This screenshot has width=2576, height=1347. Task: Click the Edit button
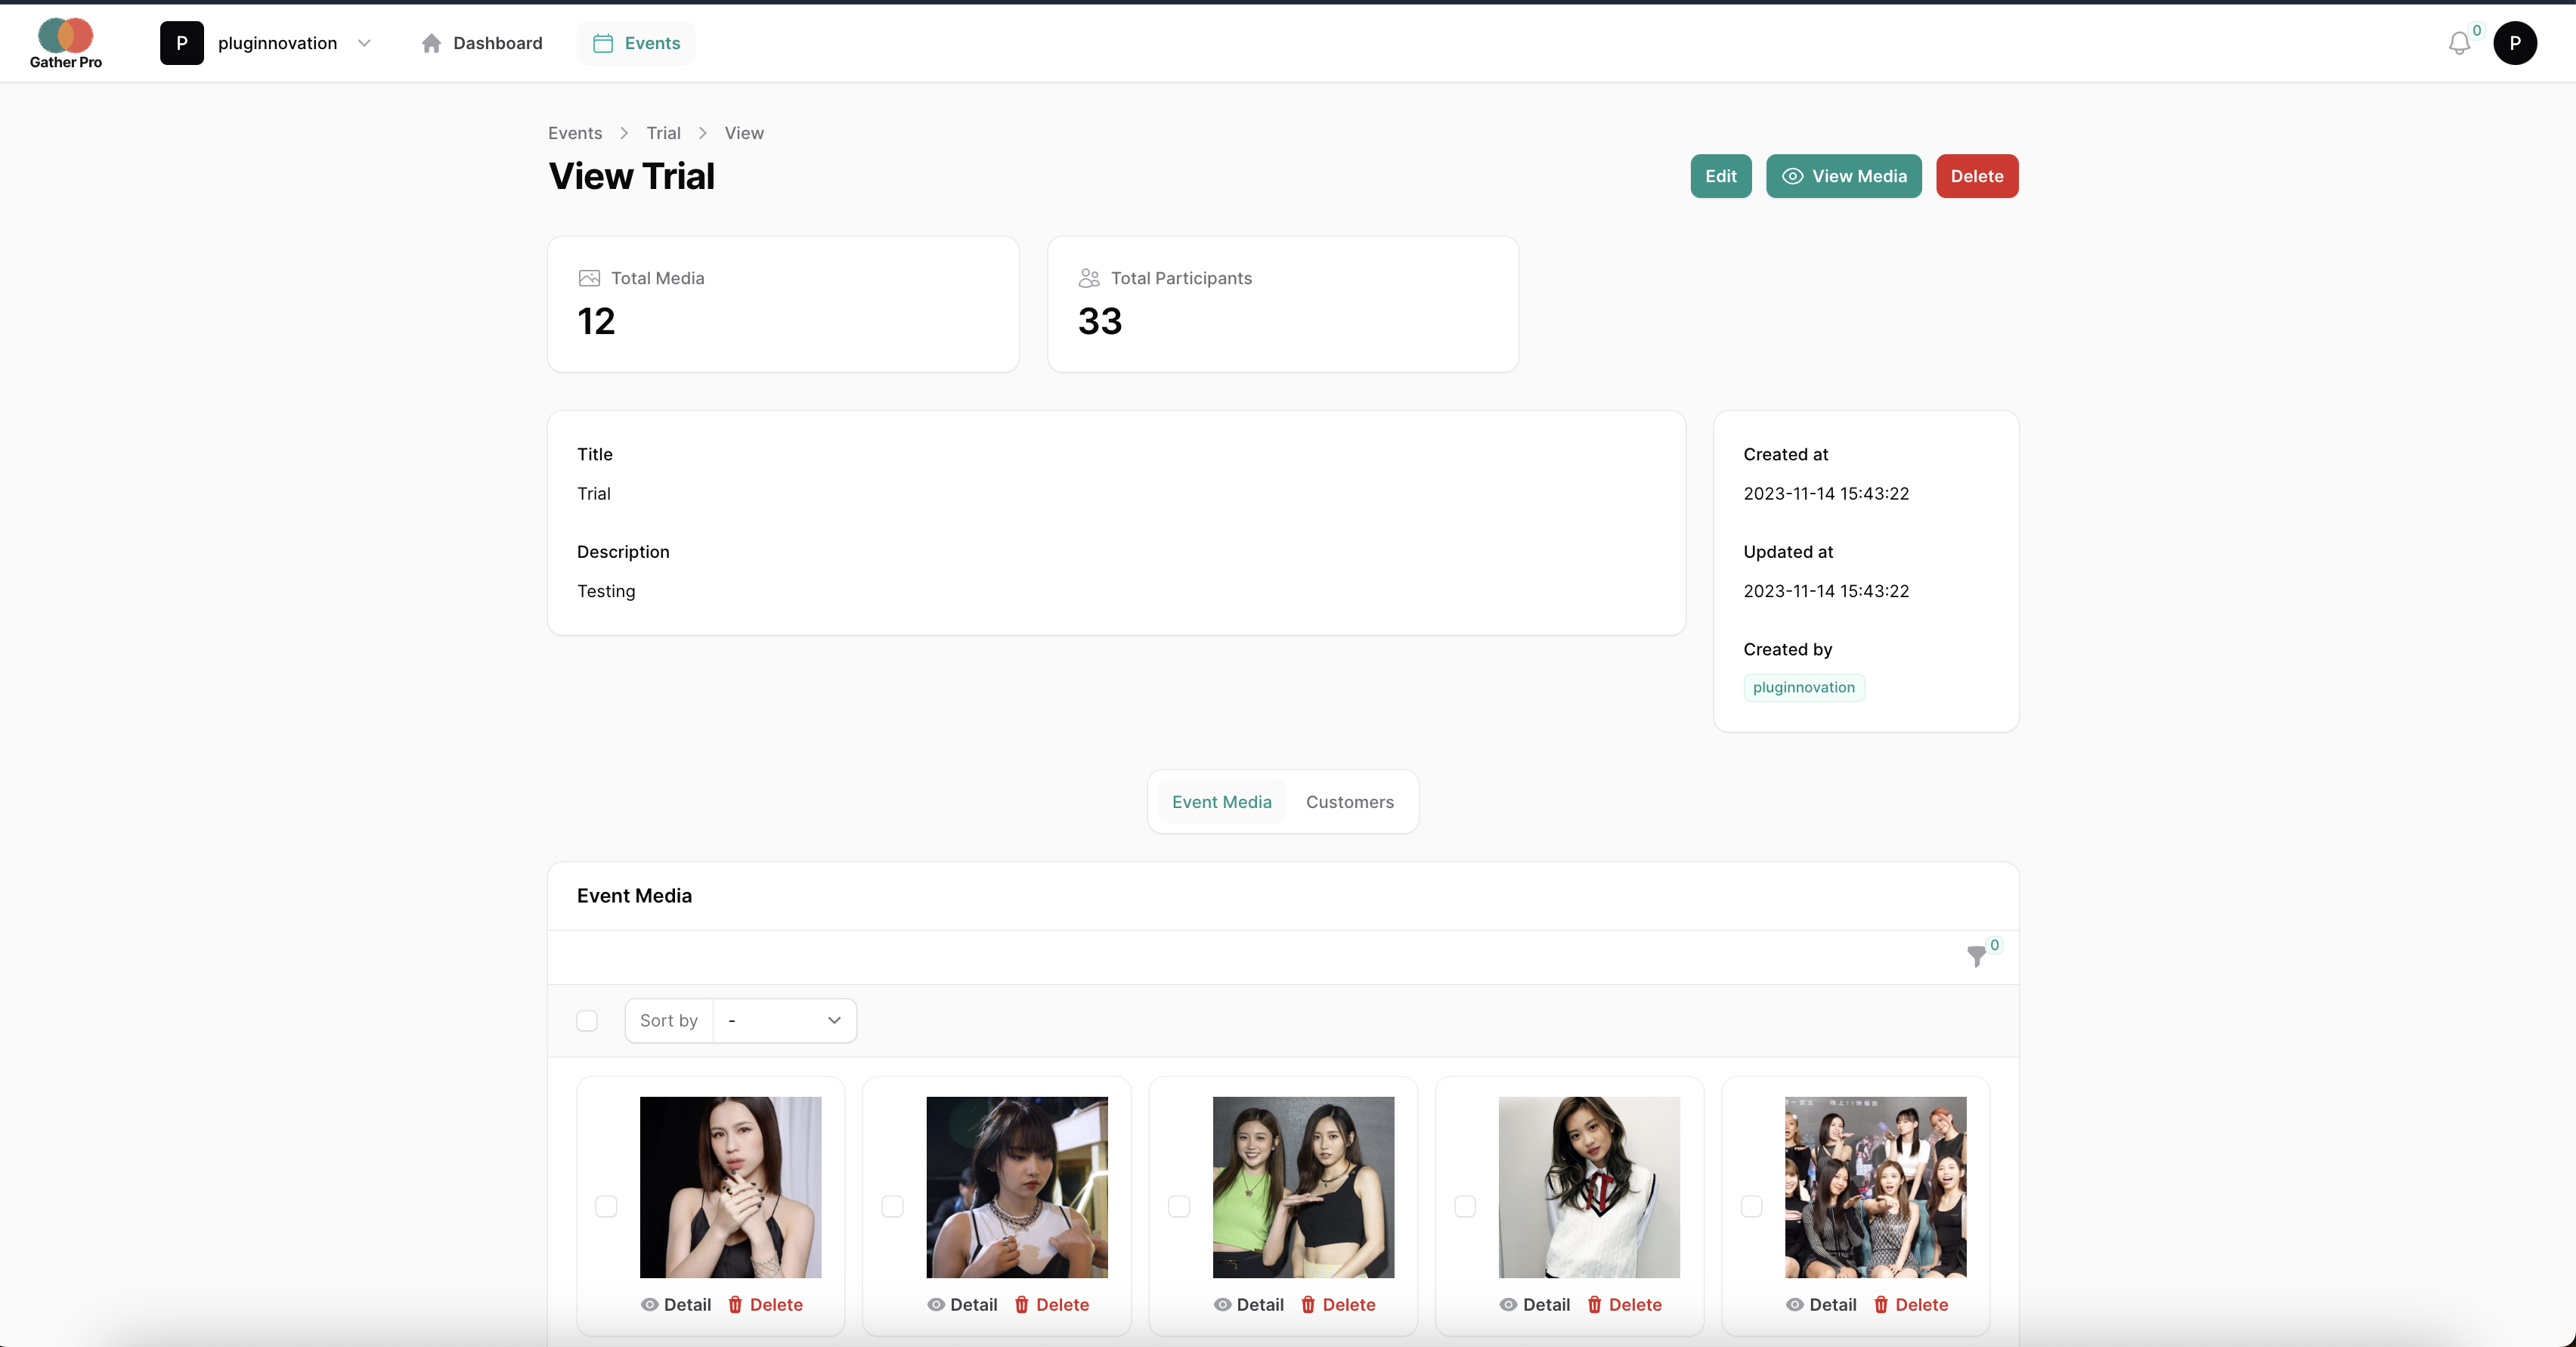coord(1720,176)
